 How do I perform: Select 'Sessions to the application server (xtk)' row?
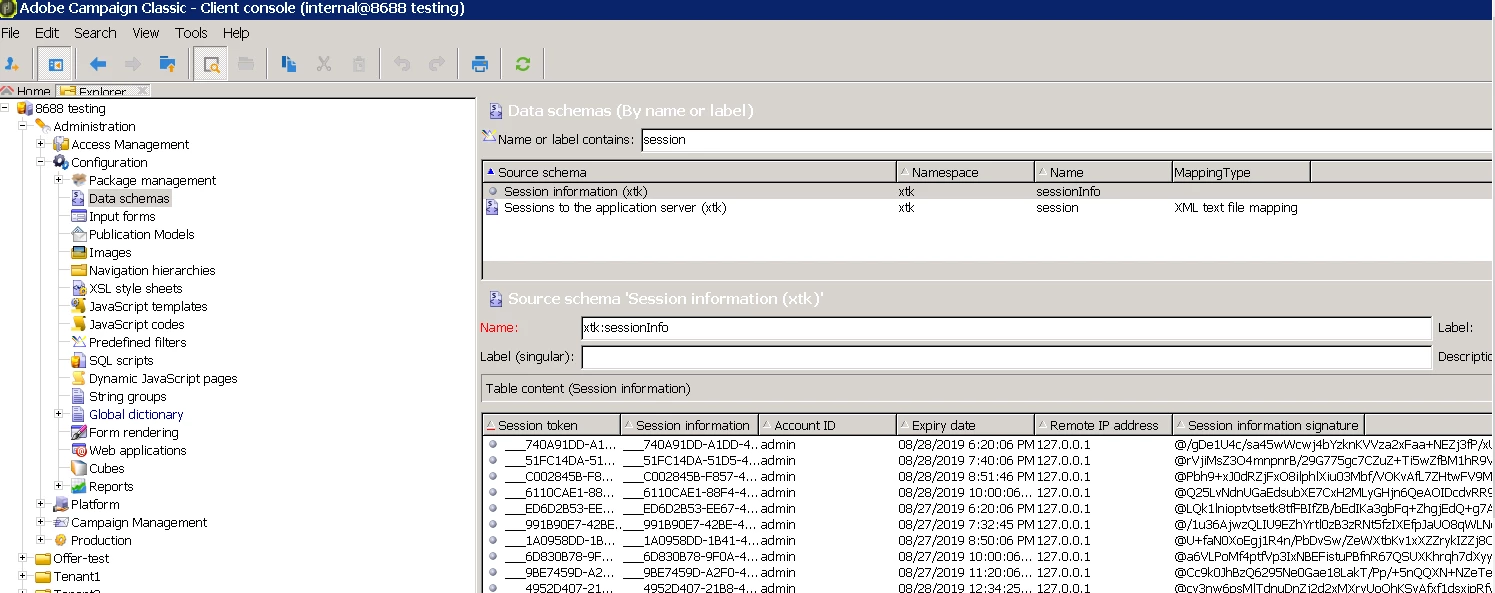(988, 208)
